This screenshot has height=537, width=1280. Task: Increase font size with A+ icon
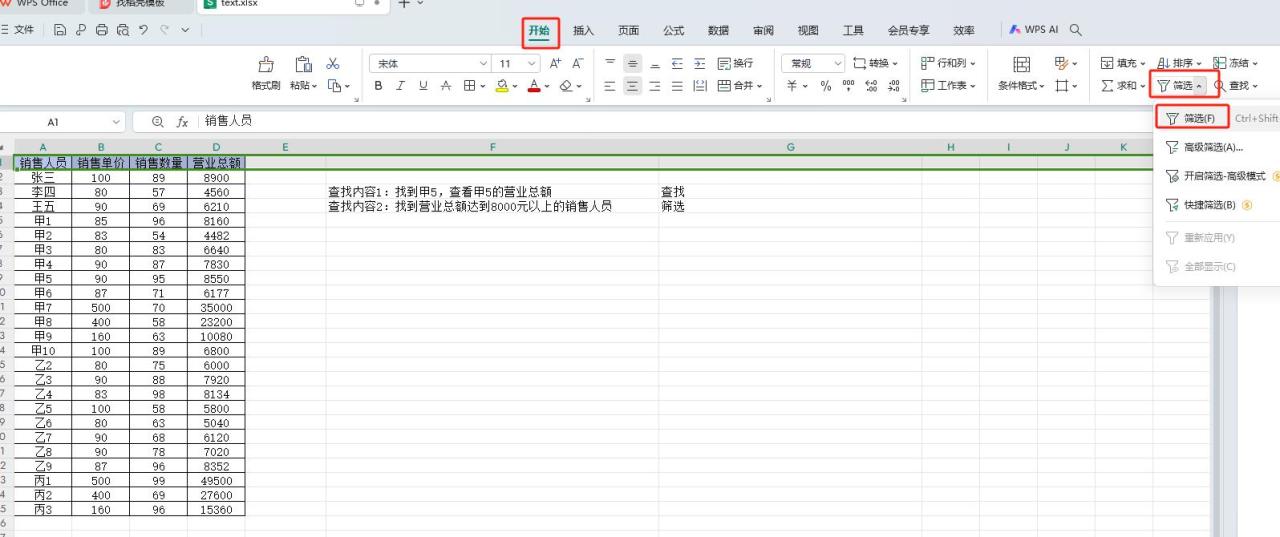(555, 63)
